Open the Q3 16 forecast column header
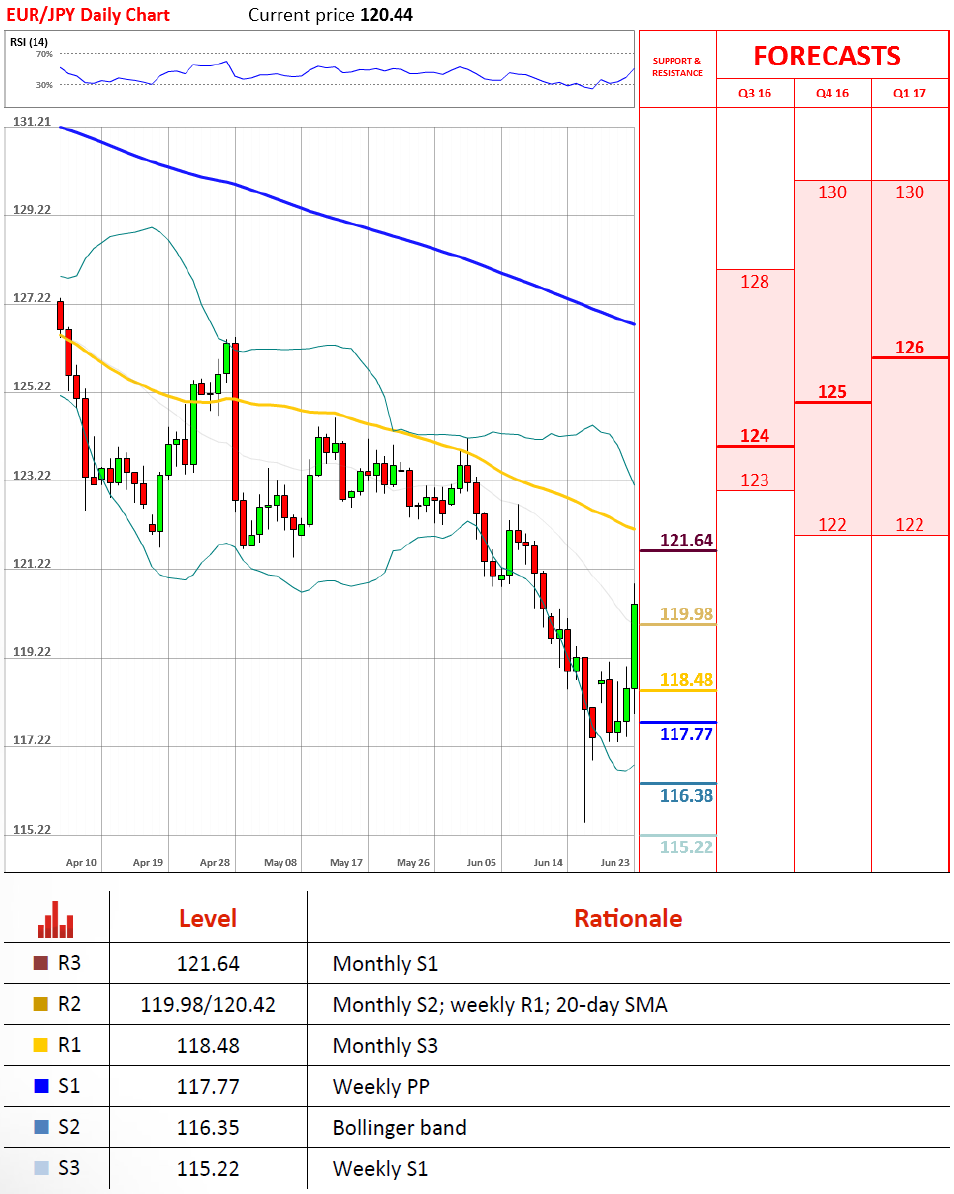 (755, 94)
